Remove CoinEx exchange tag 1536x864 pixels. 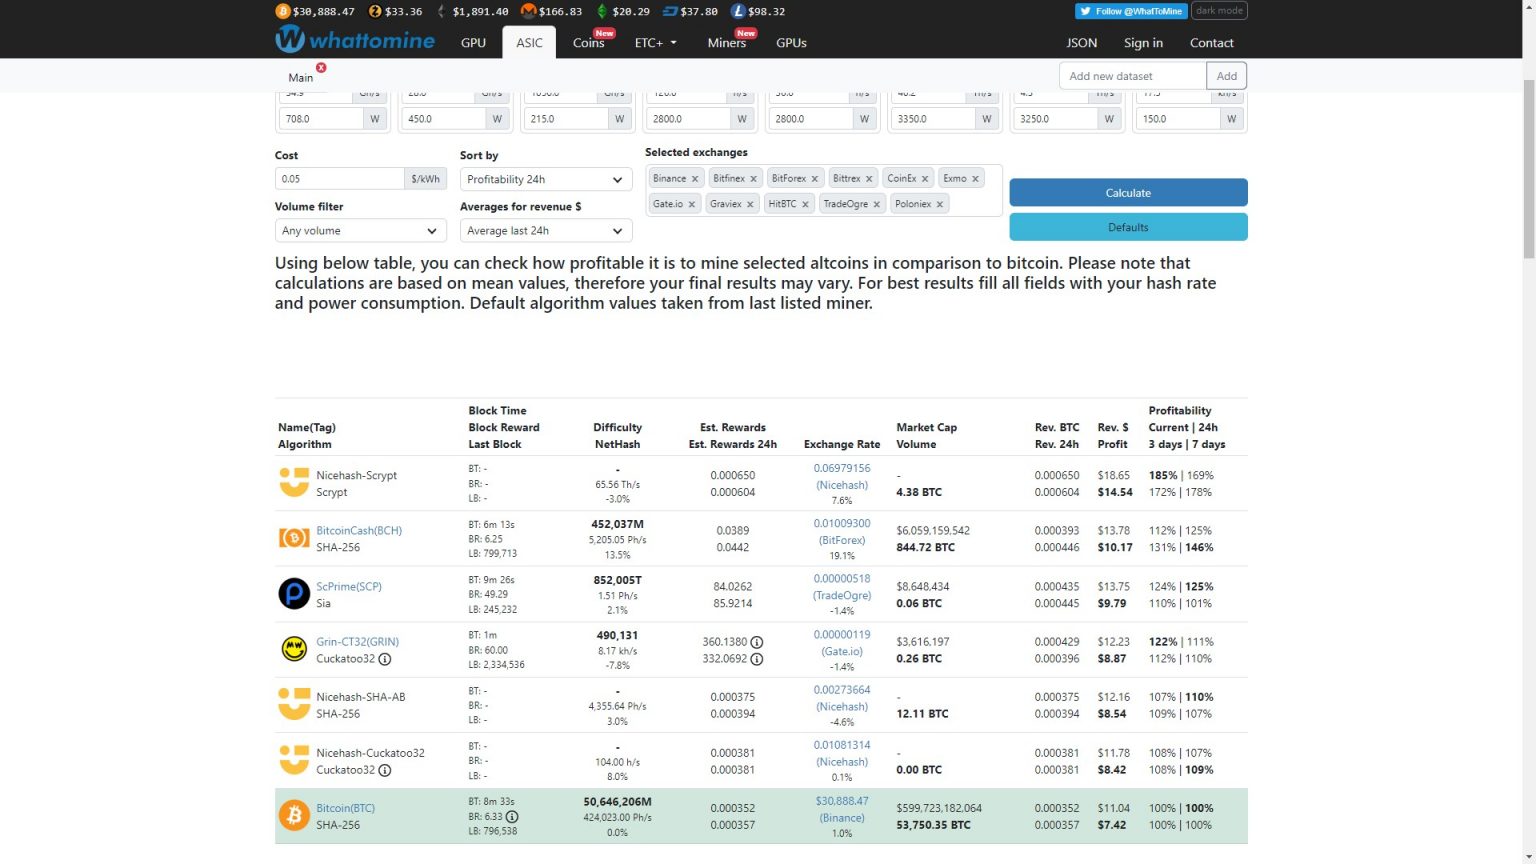pyautogui.click(x=925, y=179)
